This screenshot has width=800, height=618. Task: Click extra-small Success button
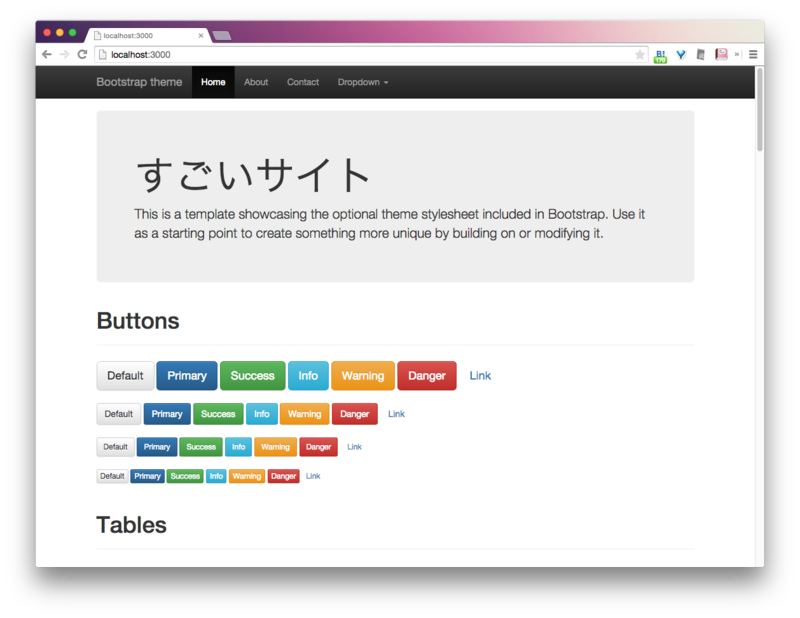pos(185,476)
